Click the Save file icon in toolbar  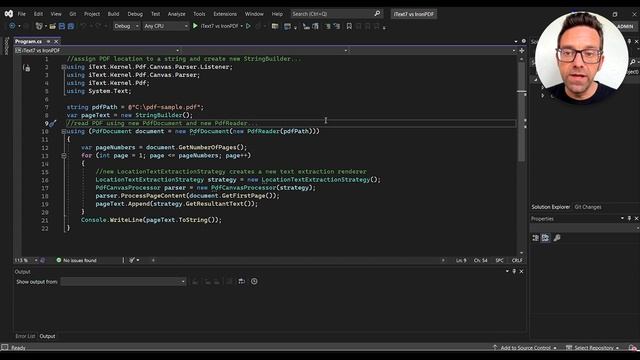click(x=62, y=26)
